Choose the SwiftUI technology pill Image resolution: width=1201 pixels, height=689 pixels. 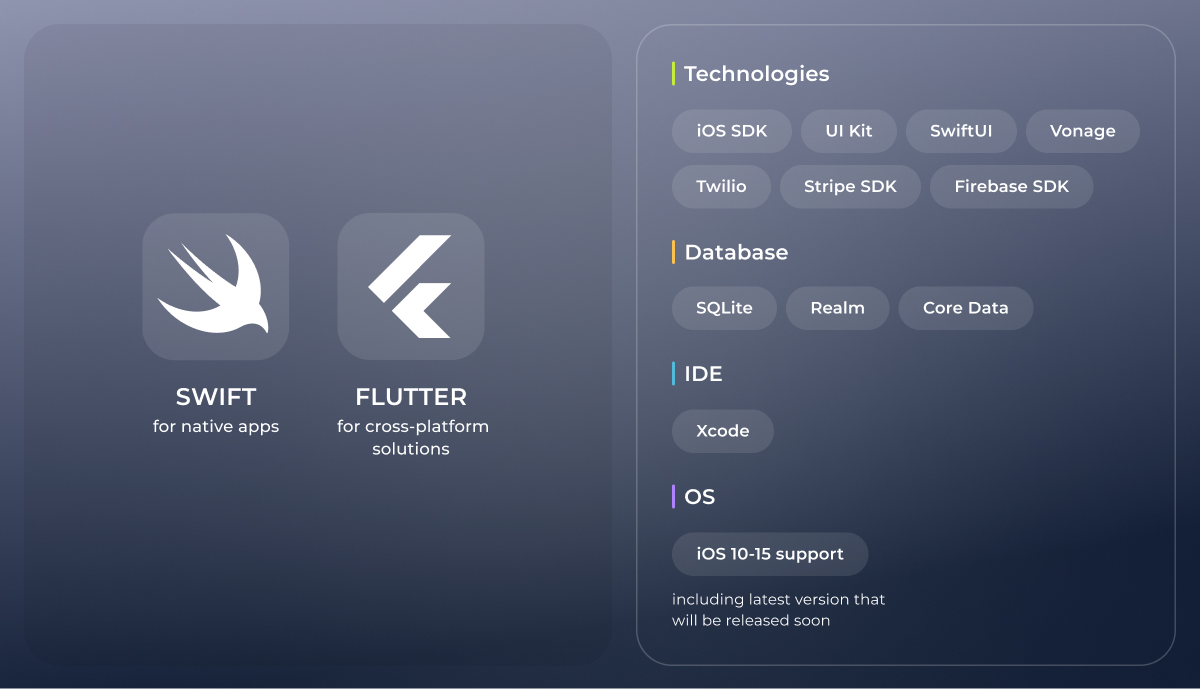(x=961, y=131)
